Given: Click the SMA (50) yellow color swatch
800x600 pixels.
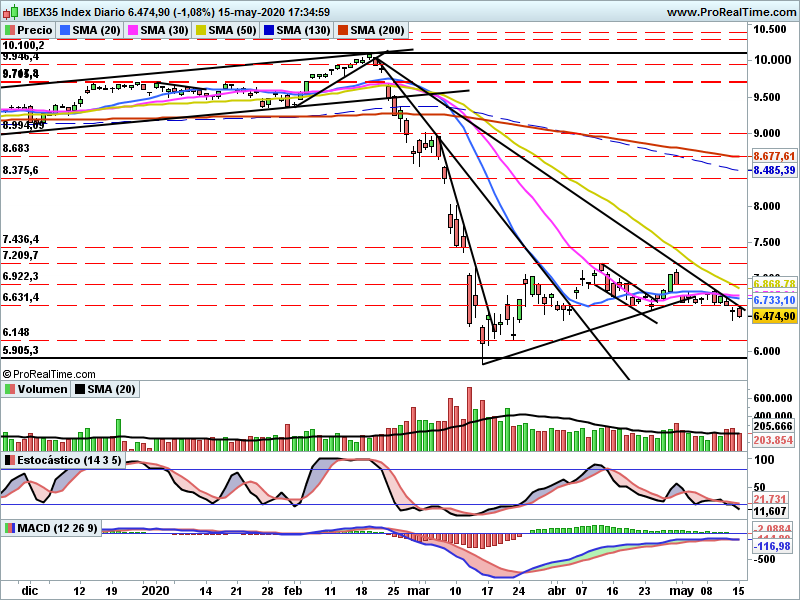Looking at the screenshot, I should pyautogui.click(x=201, y=31).
